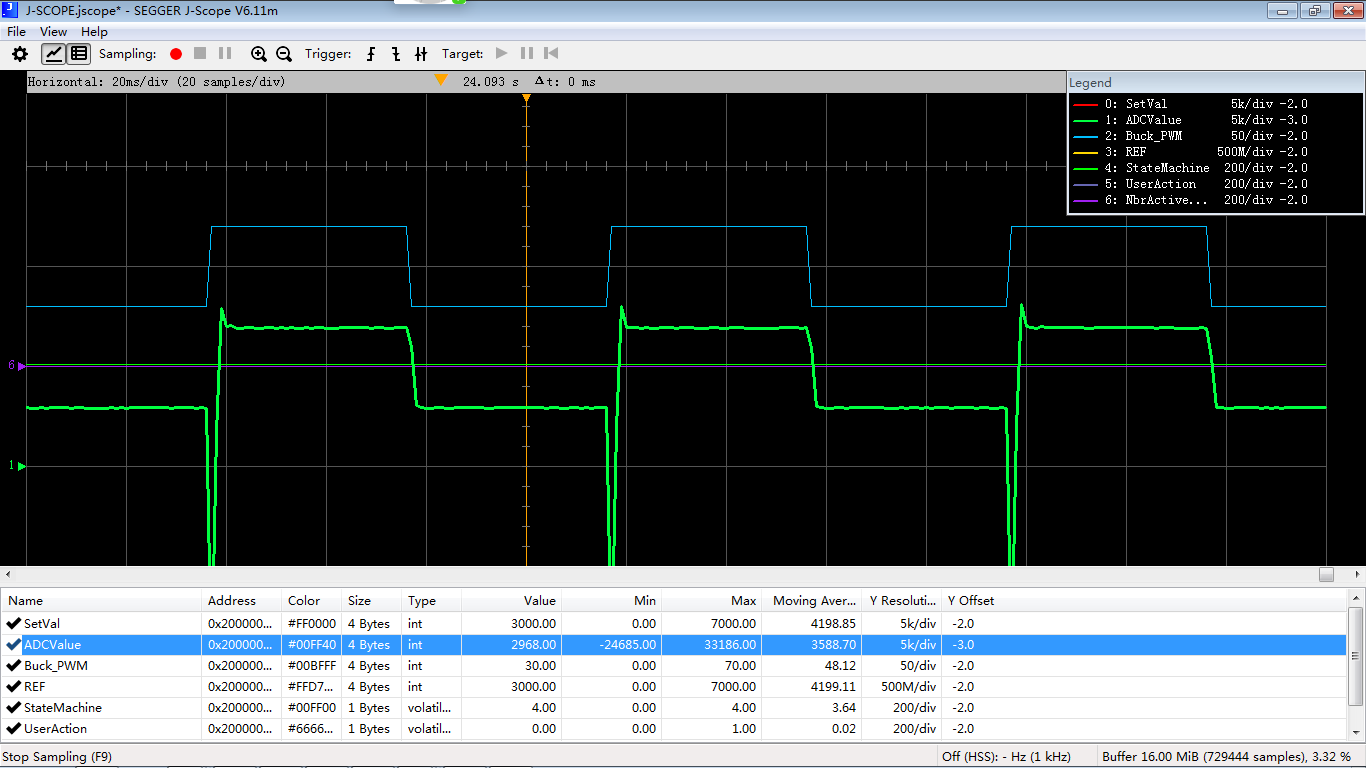Switch to graph view mode
This screenshot has width=1366, height=768.
53,54
